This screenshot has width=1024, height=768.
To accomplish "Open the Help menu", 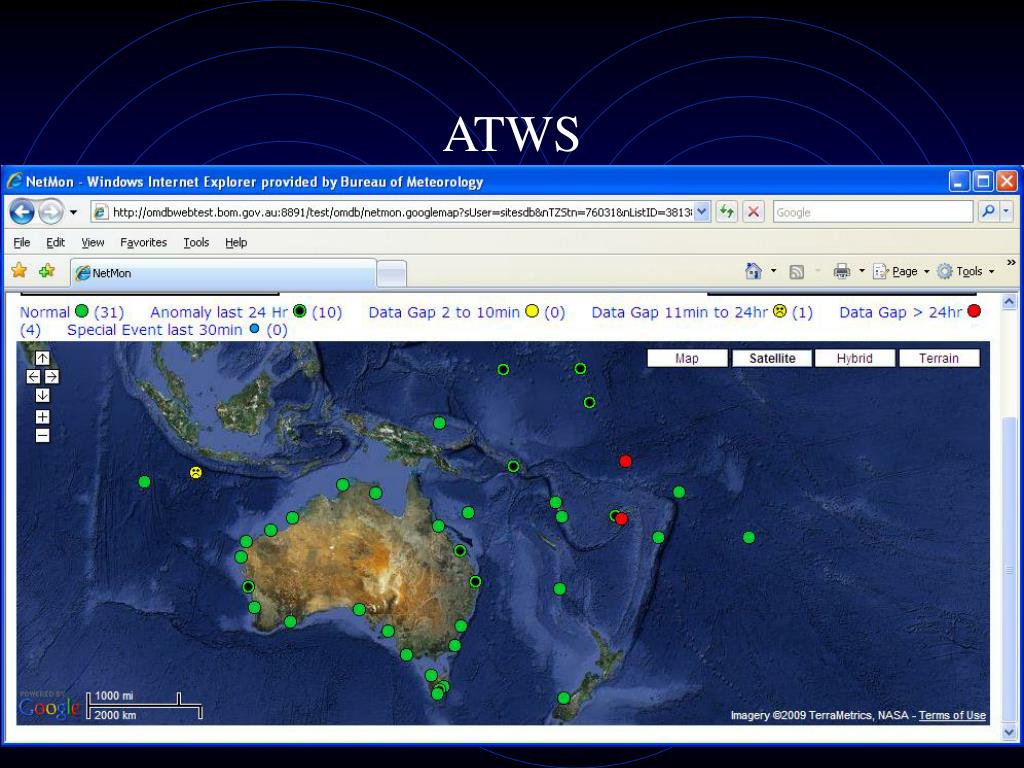I will pos(236,242).
